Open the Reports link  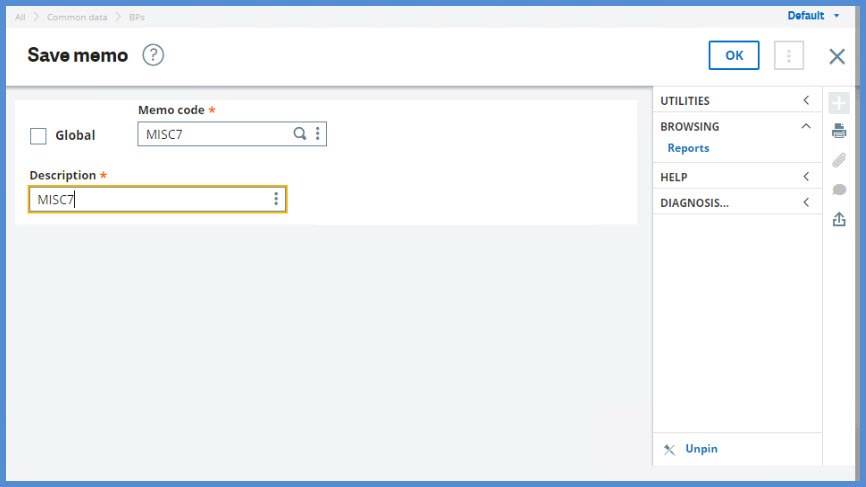tap(688, 148)
